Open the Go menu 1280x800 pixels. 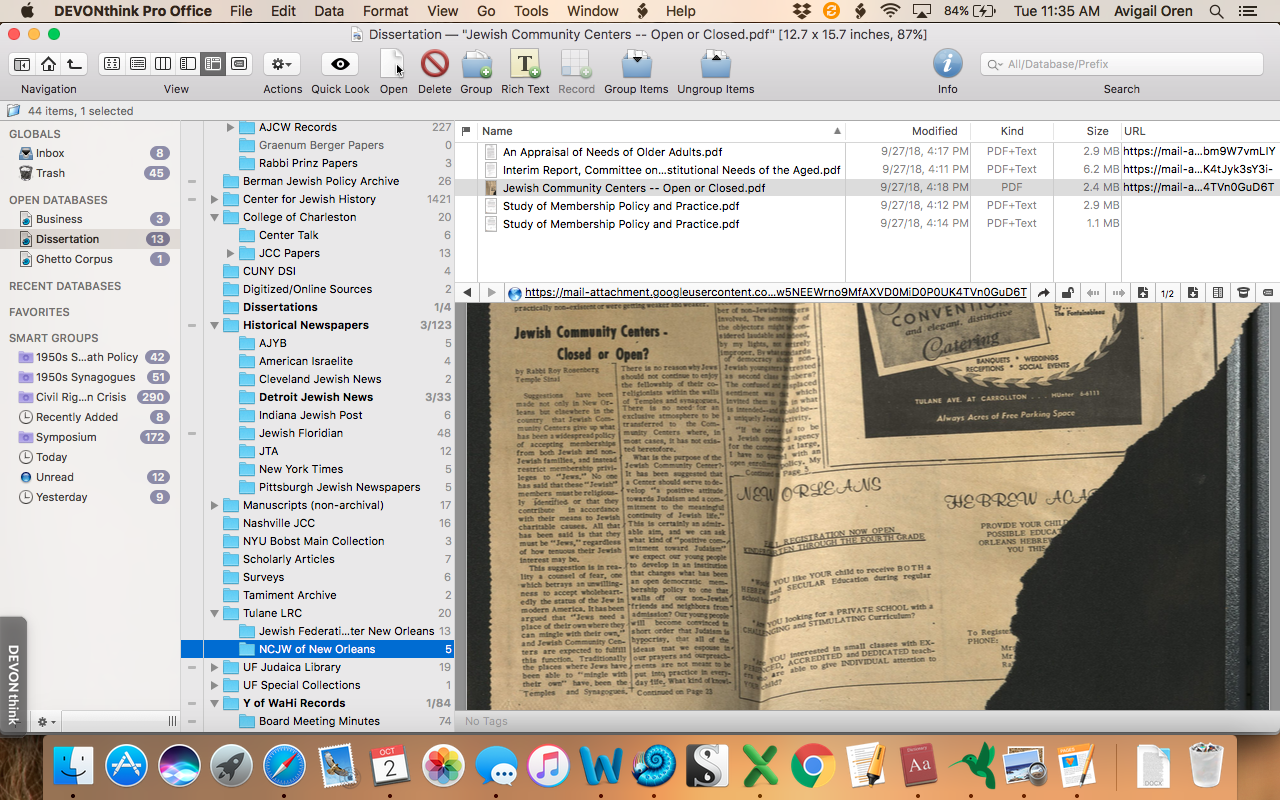point(486,11)
